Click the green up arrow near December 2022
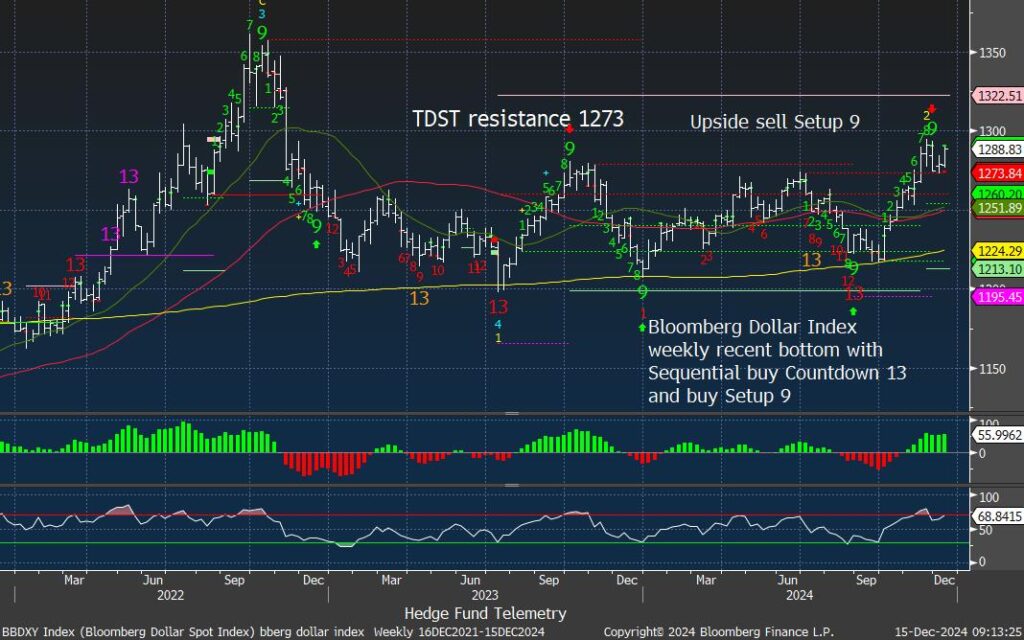 click(x=317, y=243)
